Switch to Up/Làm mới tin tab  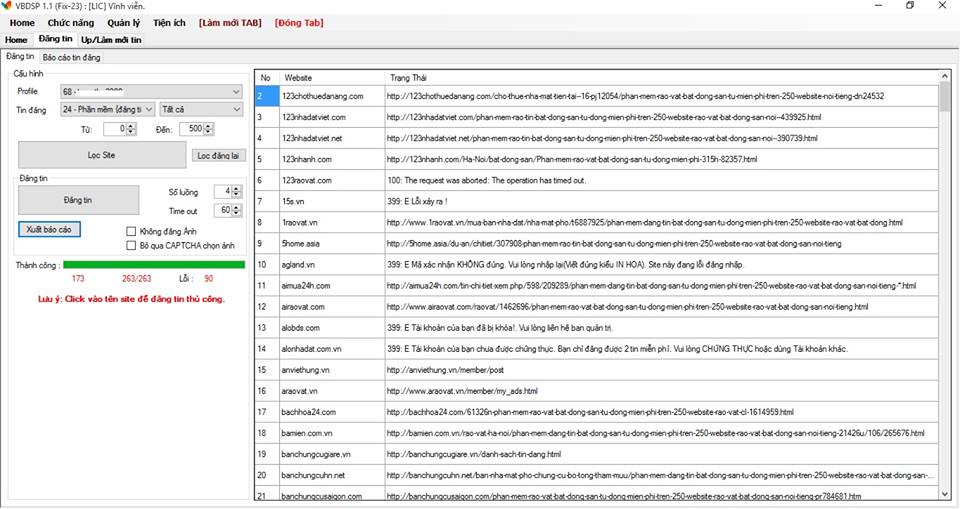pos(111,40)
